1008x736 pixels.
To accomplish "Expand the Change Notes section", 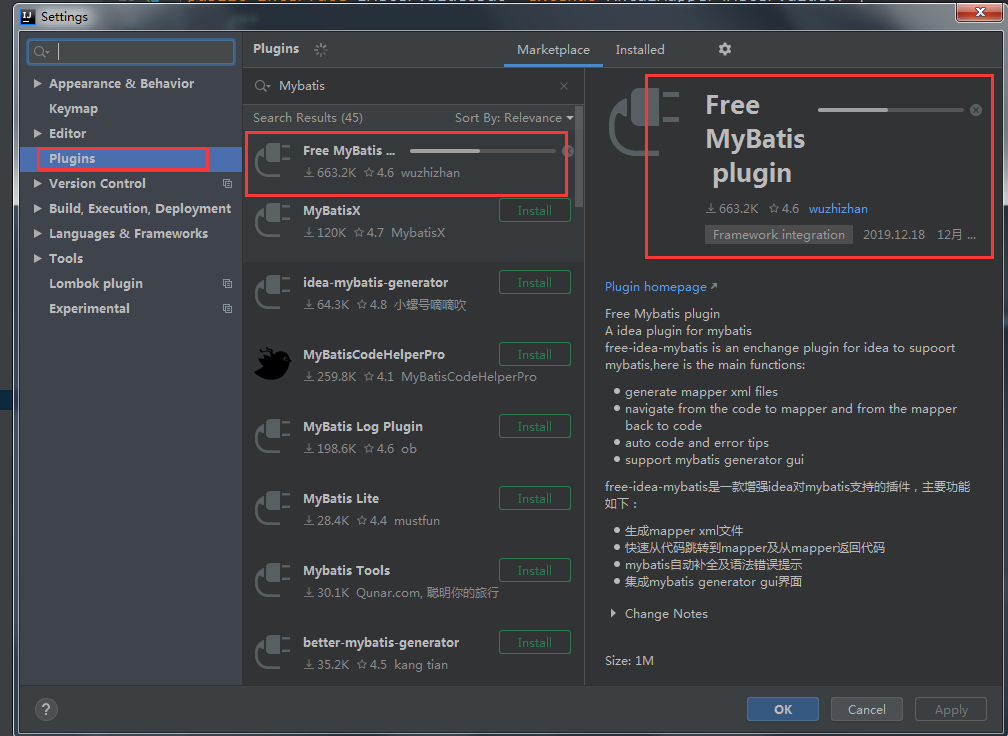I will coord(613,614).
